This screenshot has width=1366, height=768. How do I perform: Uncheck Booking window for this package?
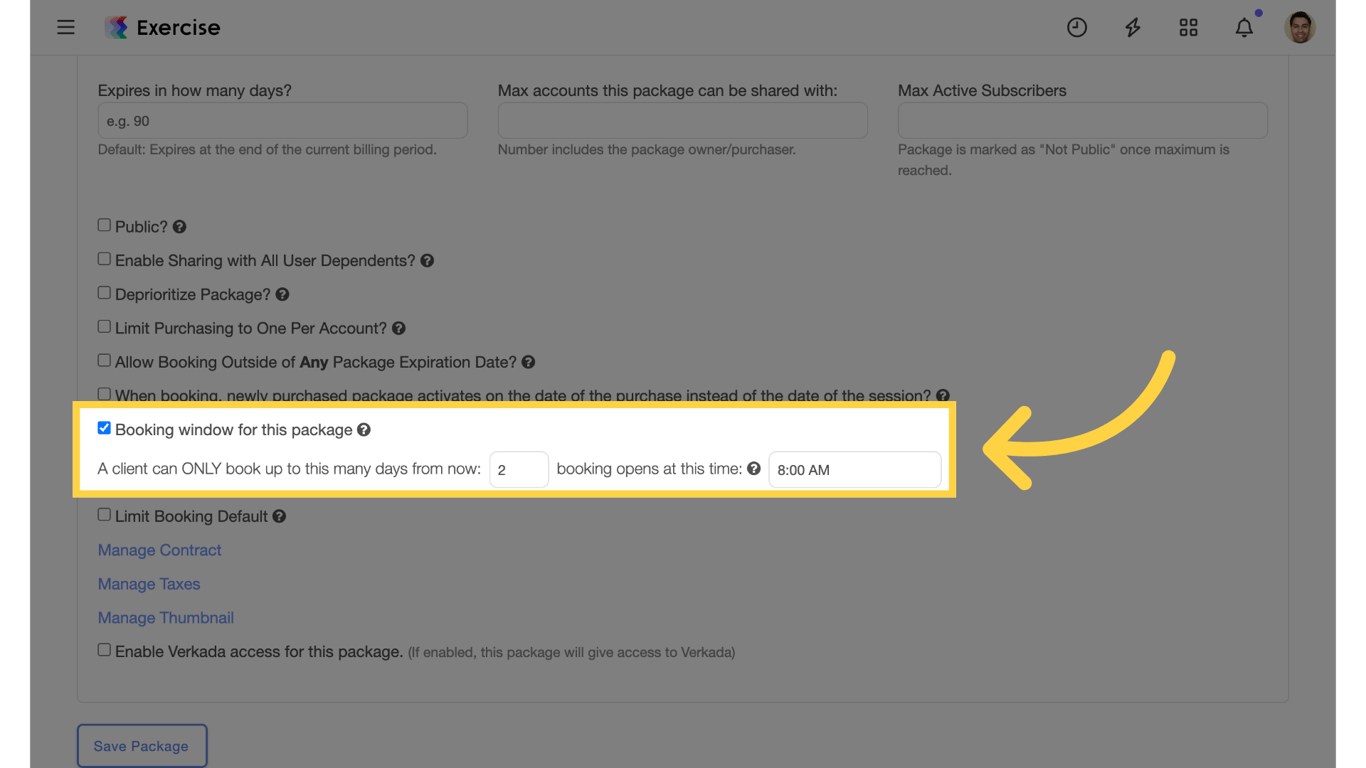click(x=104, y=427)
